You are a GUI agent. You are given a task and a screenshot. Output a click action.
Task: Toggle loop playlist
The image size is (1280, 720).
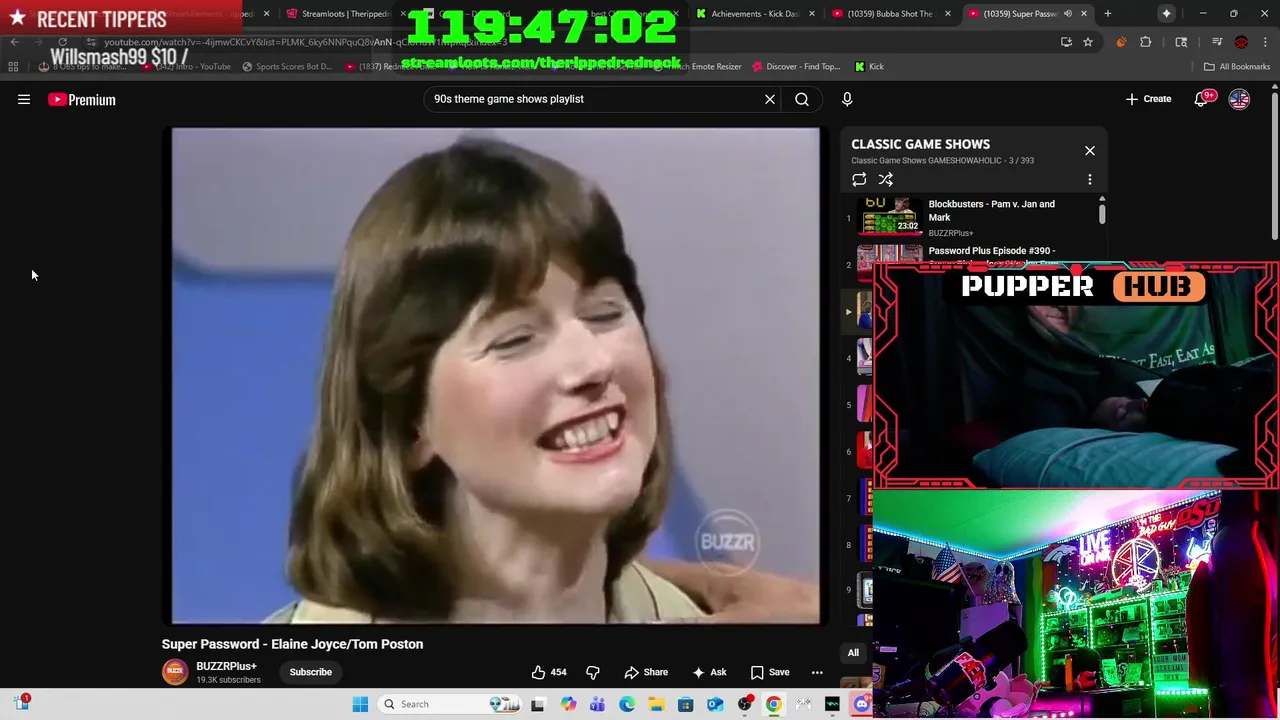click(x=859, y=180)
